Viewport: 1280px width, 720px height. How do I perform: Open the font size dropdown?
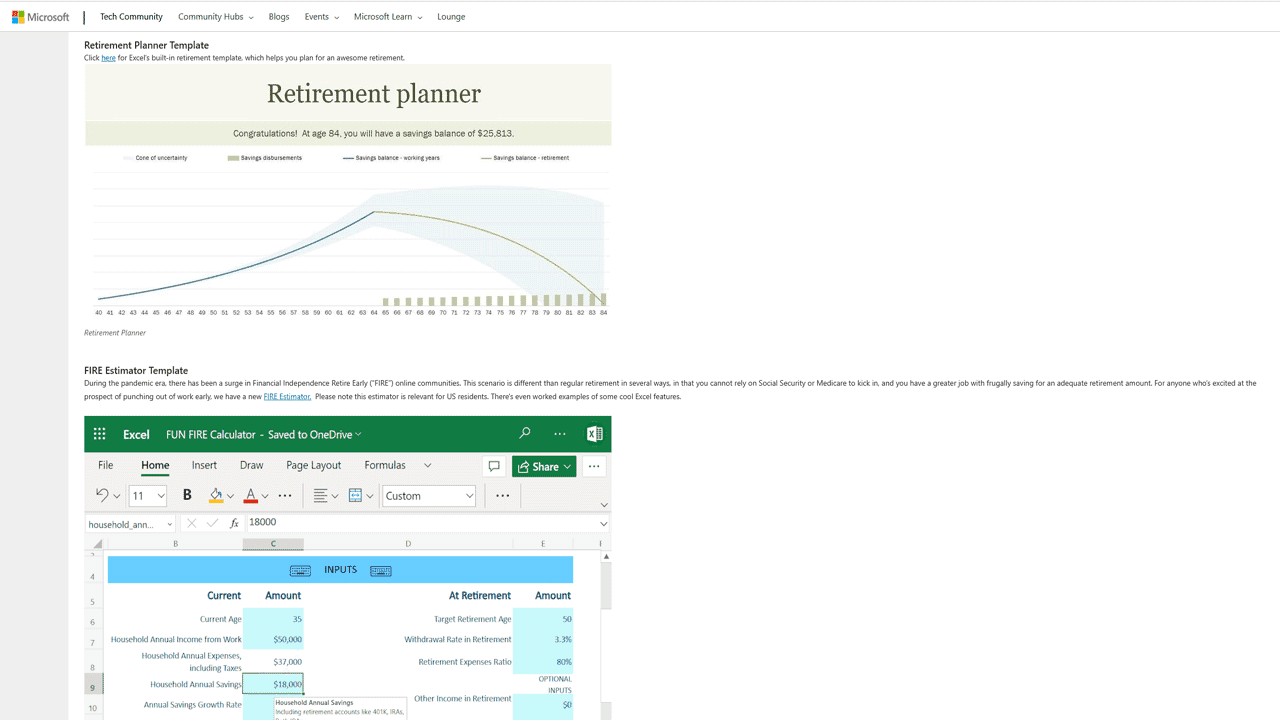pos(147,495)
